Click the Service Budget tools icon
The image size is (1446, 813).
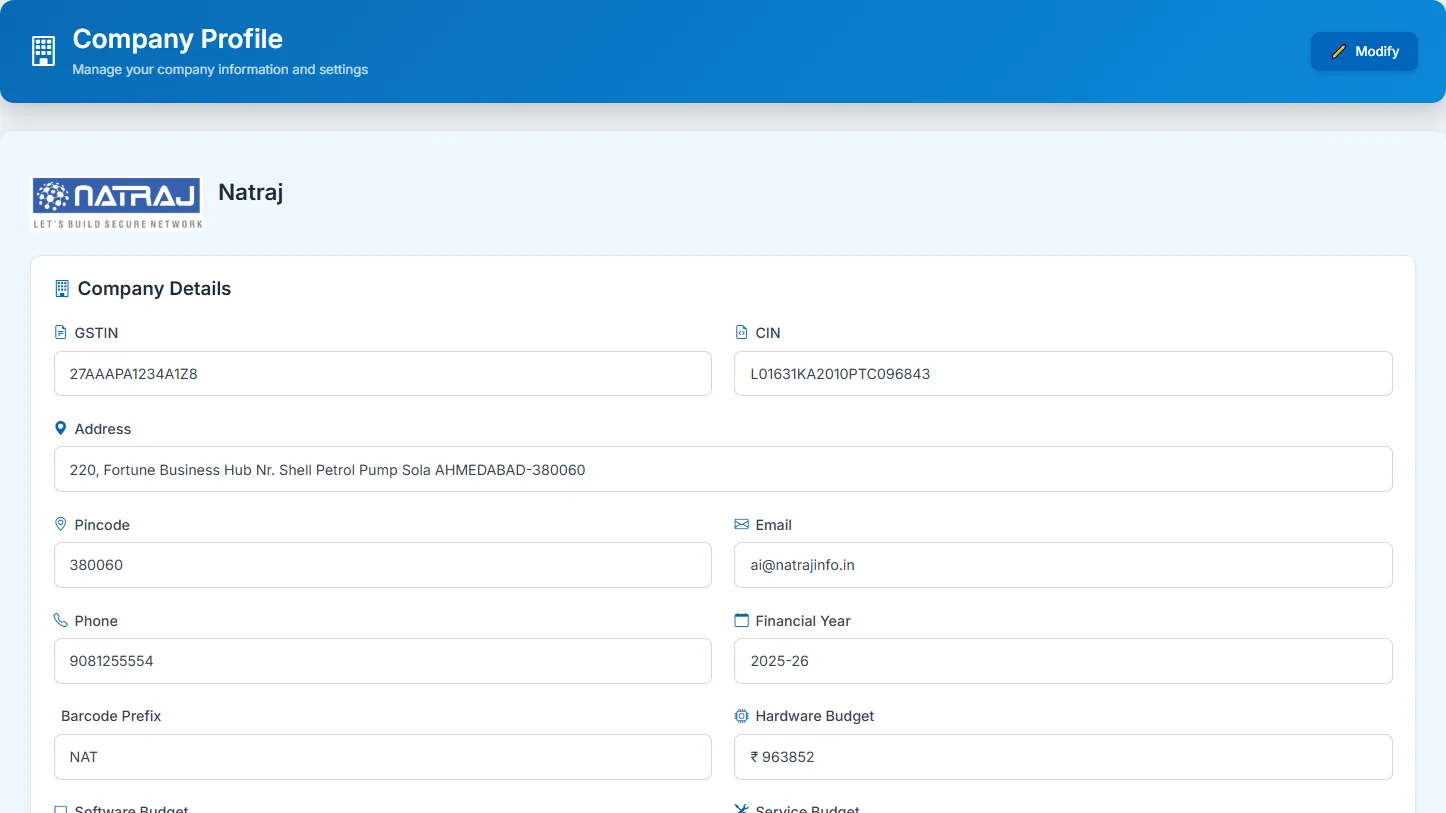[x=741, y=808]
